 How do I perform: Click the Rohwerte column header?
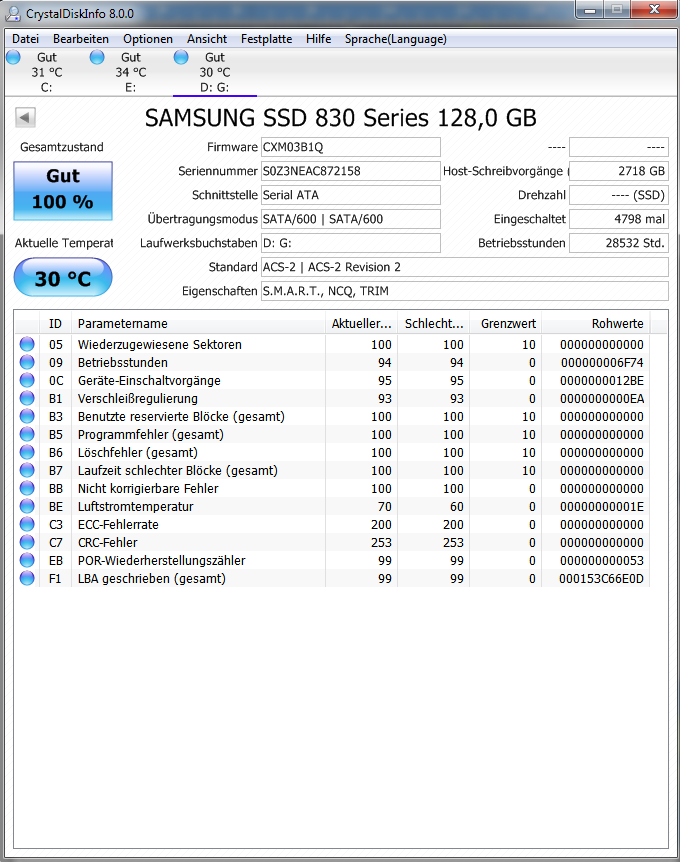tap(596, 324)
